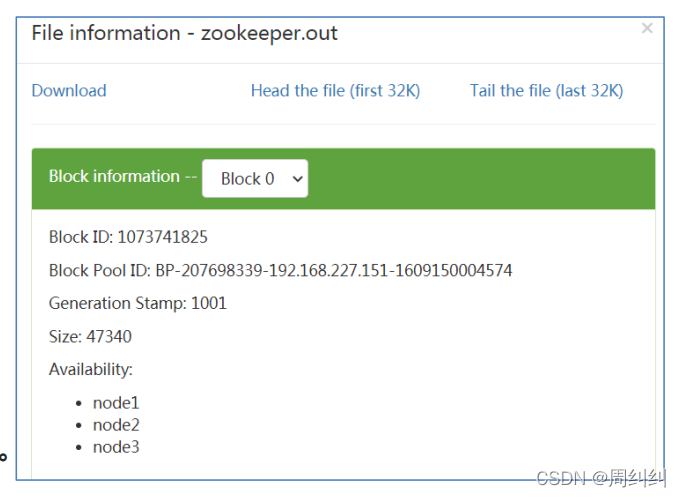The height and width of the screenshot is (497, 681).
Task: Click the Generation Stamp: 1001 line
Action: [138, 303]
